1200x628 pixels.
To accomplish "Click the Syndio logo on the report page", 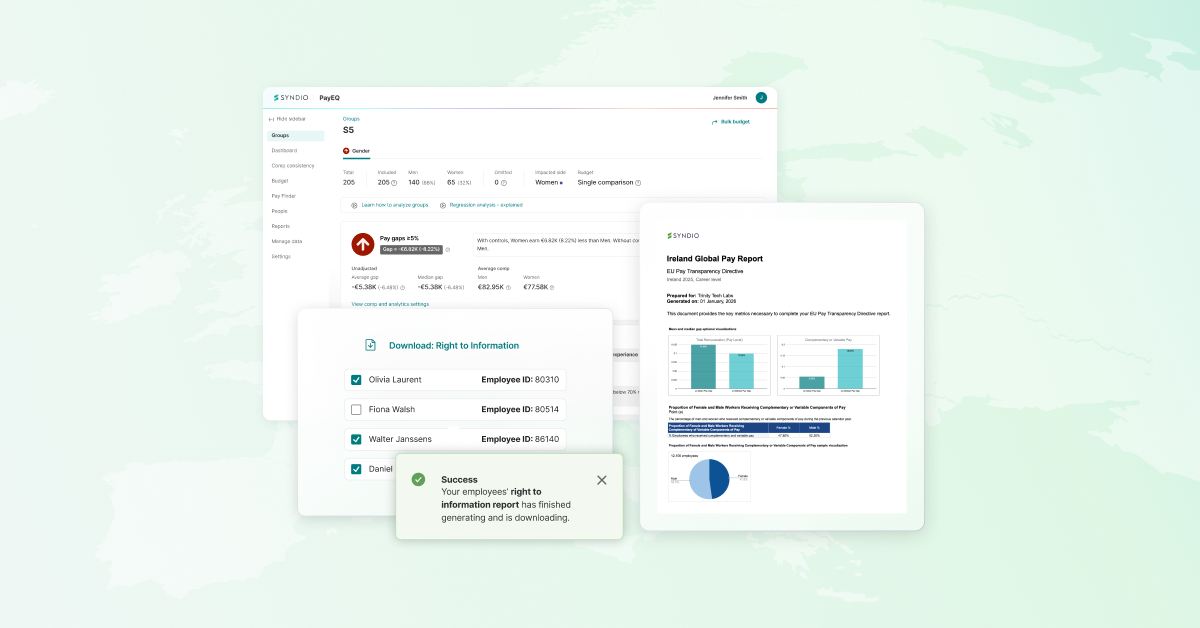I will (683, 236).
